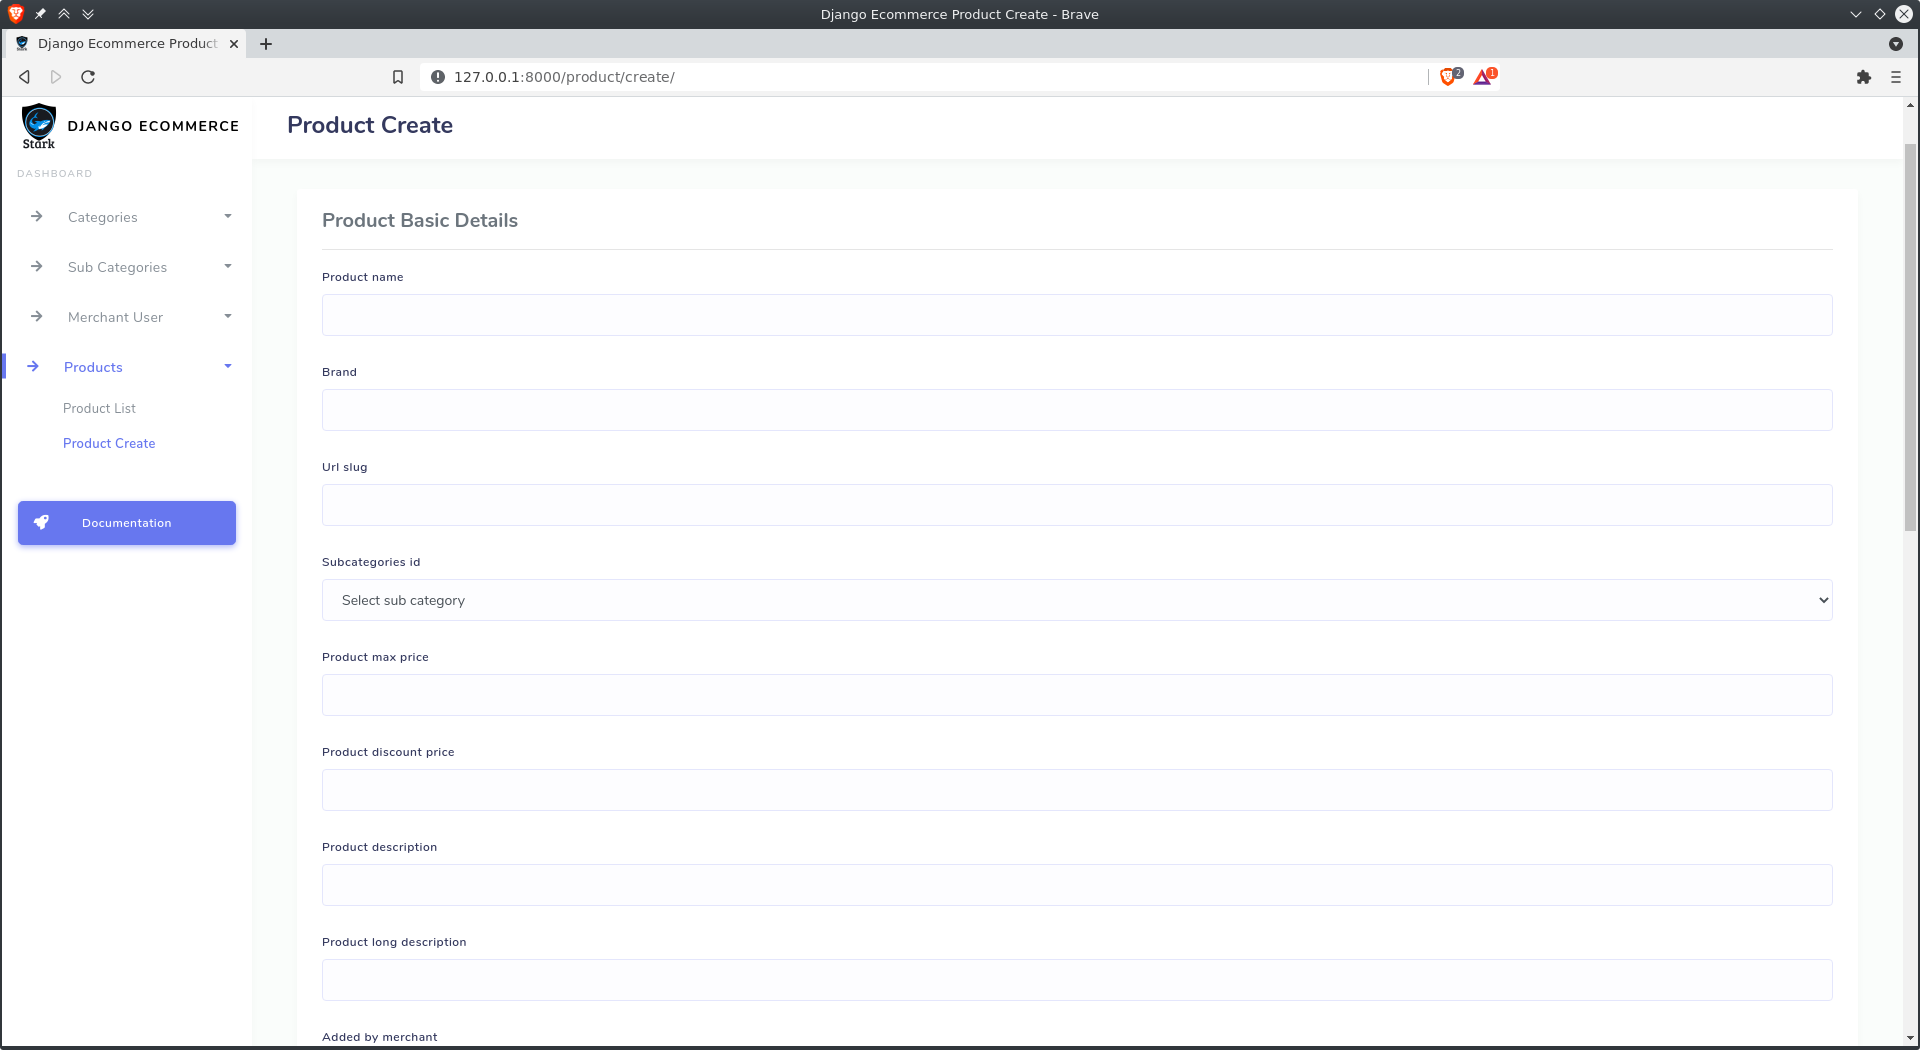The height and width of the screenshot is (1050, 1920).
Task: Select the Product Create sidebar link
Action: tap(109, 443)
